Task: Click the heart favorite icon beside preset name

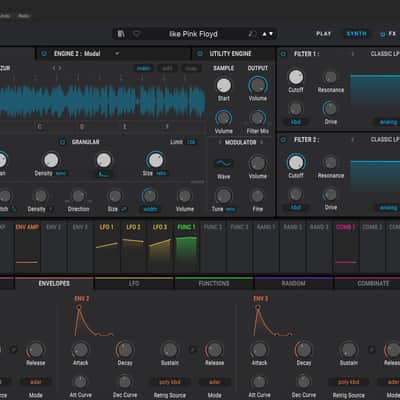Action: click(x=137, y=34)
